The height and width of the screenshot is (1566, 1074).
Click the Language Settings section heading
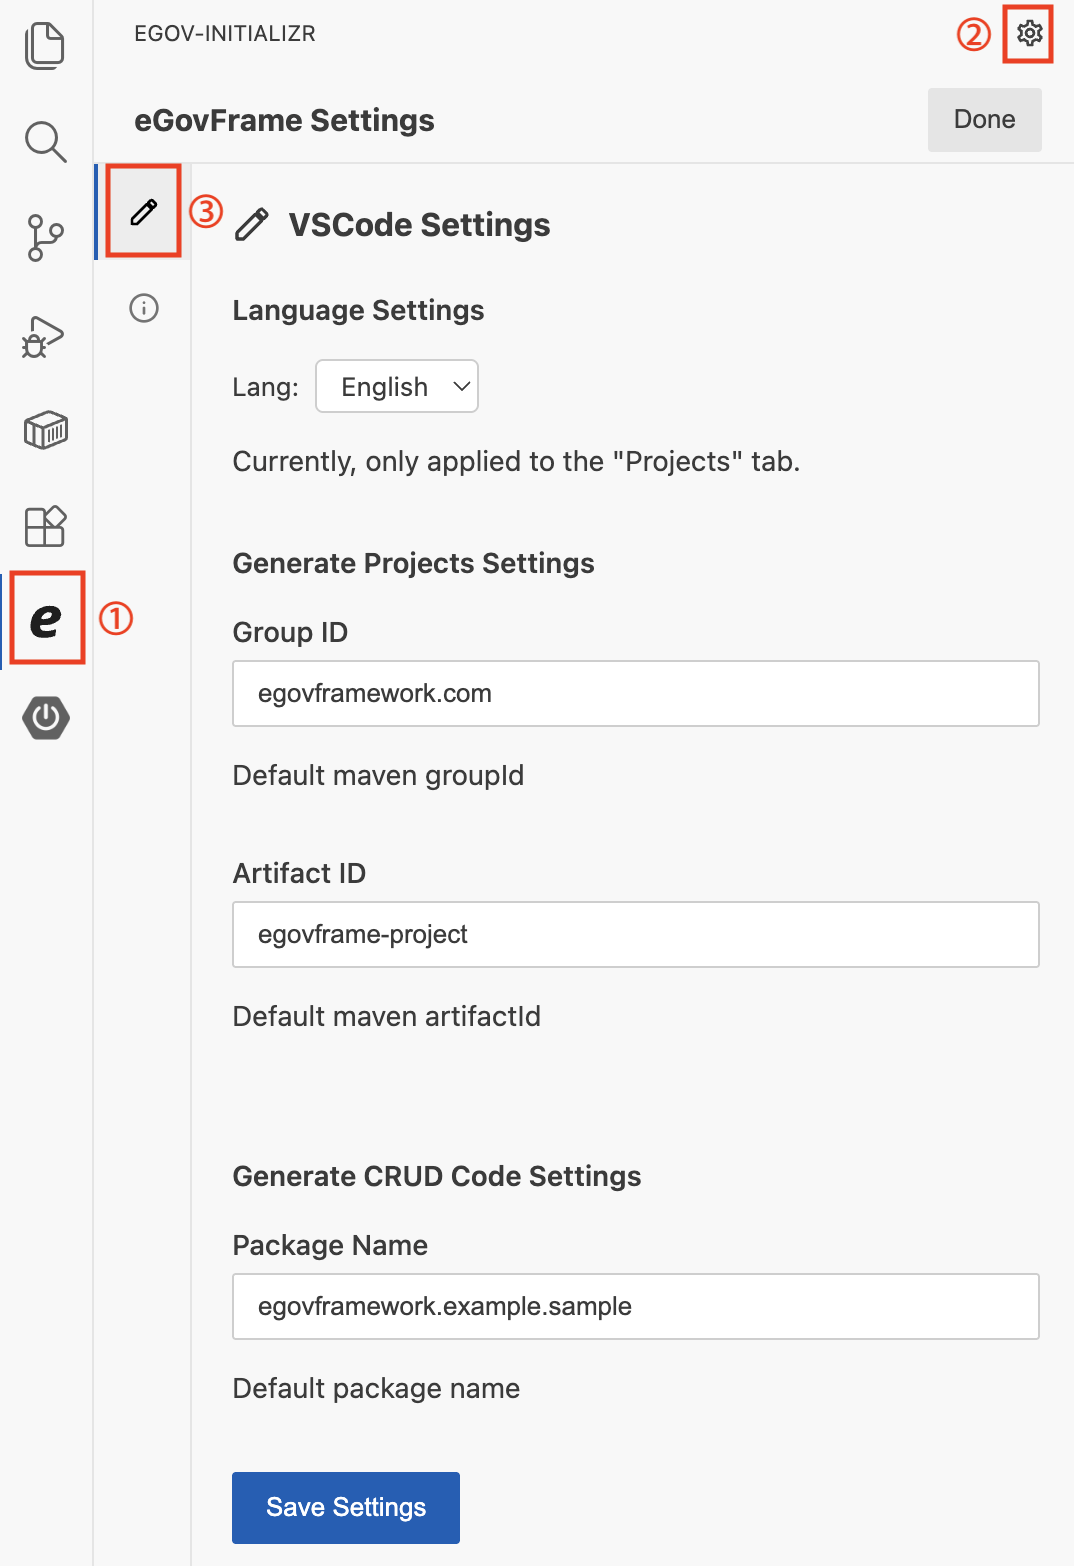coord(358,311)
